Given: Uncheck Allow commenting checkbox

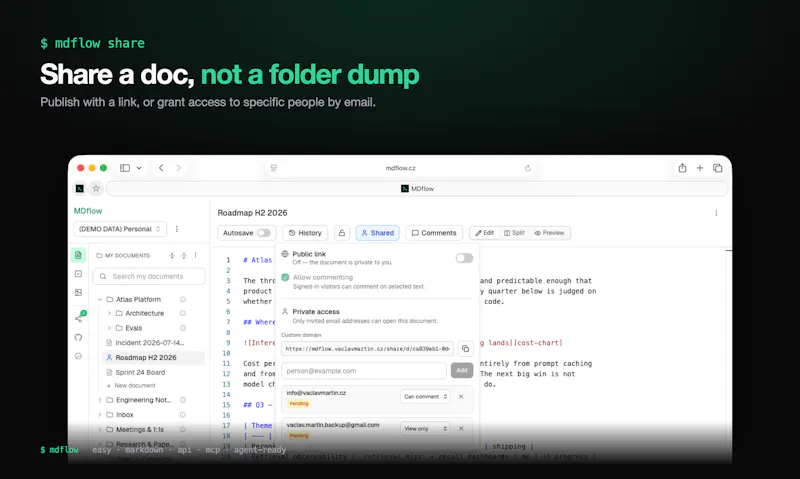Looking at the screenshot, I should click(285, 278).
